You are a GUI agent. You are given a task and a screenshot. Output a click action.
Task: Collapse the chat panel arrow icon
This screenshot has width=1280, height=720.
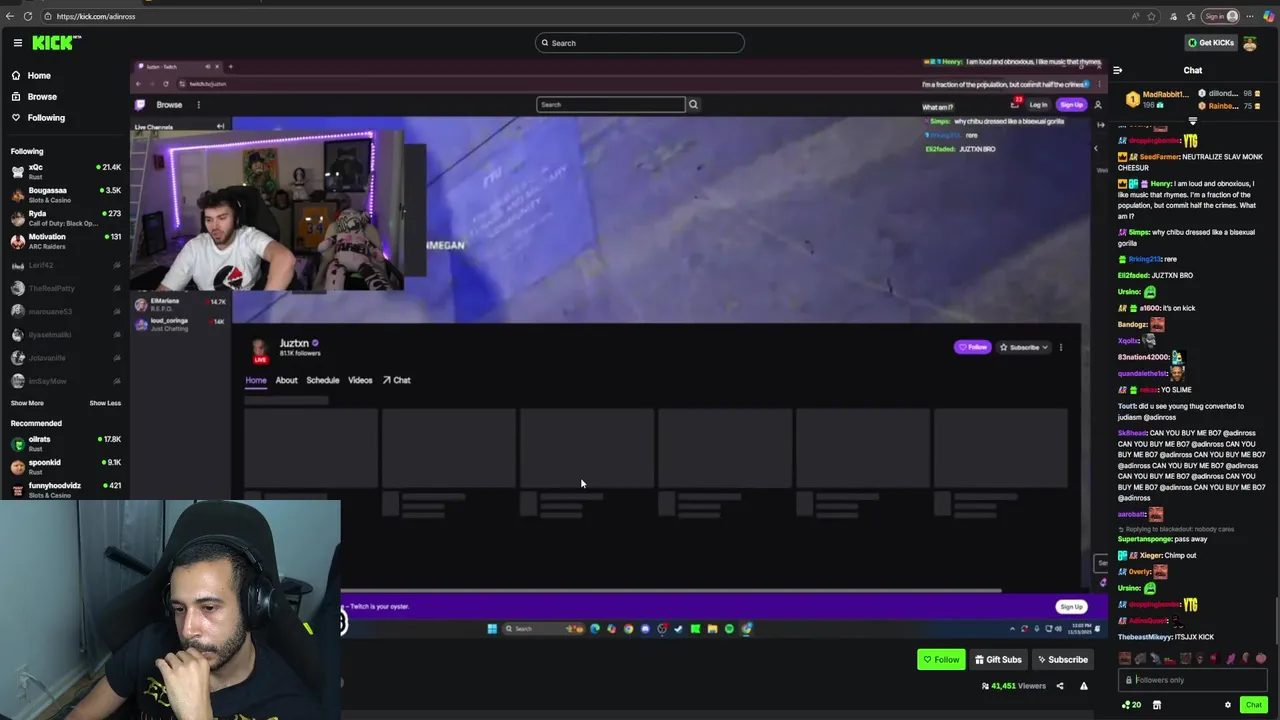[x=1117, y=70]
